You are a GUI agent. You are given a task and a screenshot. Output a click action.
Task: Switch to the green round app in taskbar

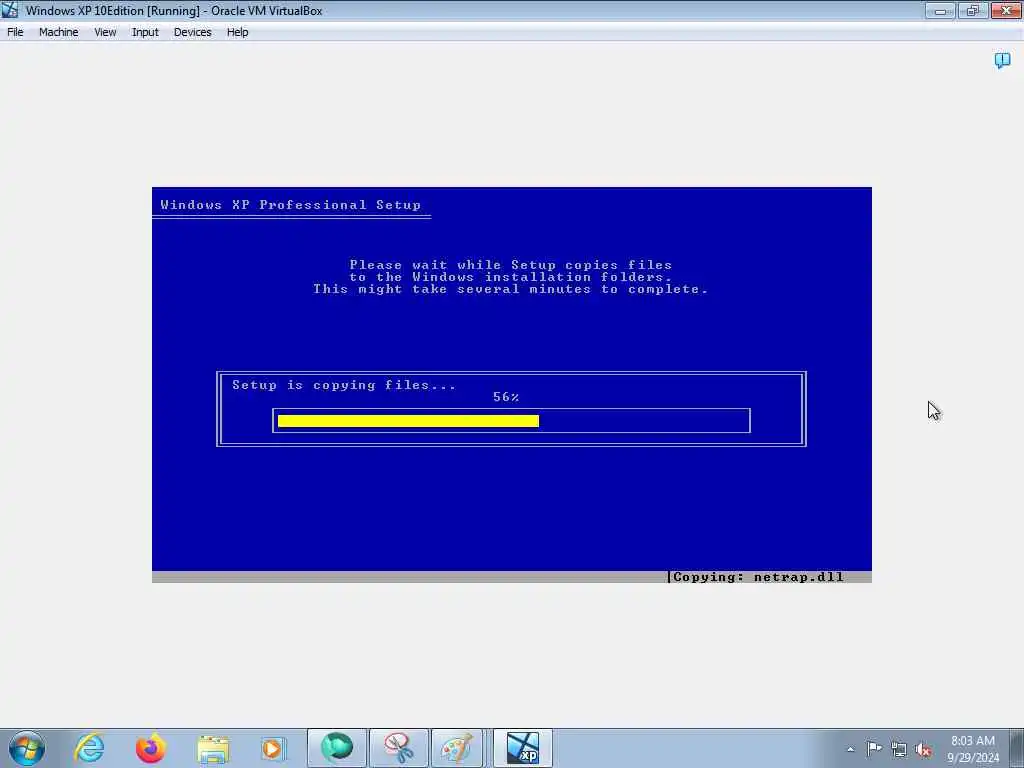tap(337, 748)
